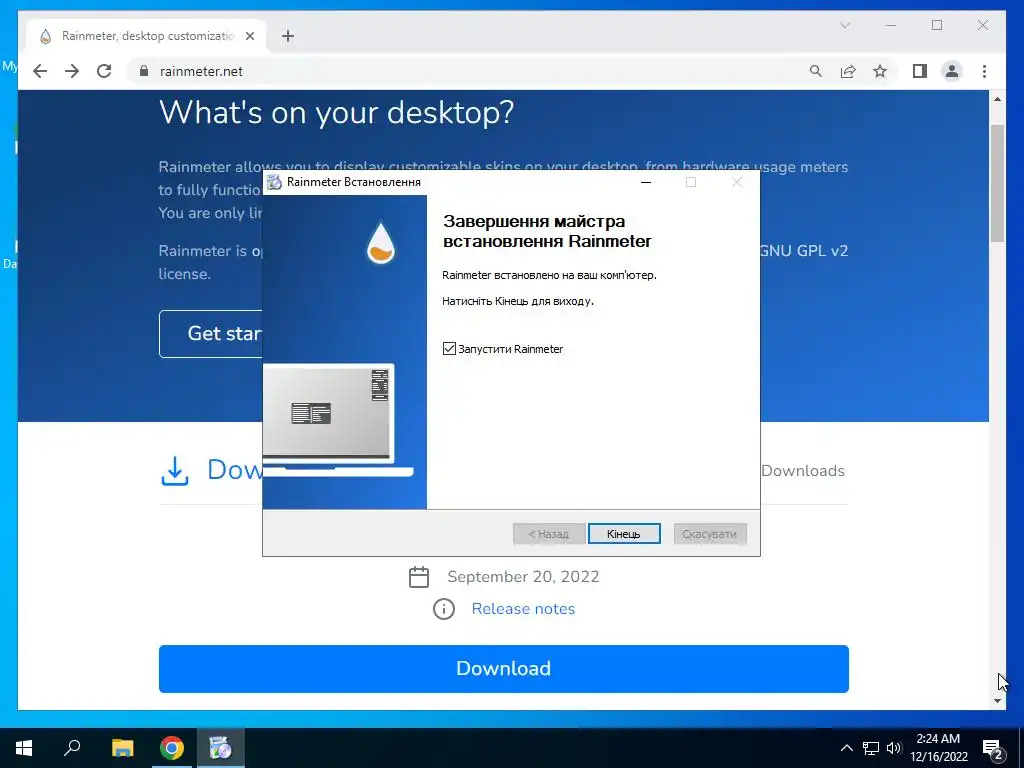Image resolution: width=1024 pixels, height=768 pixels.
Task: Click the installer title bar icon
Action: (x=274, y=182)
